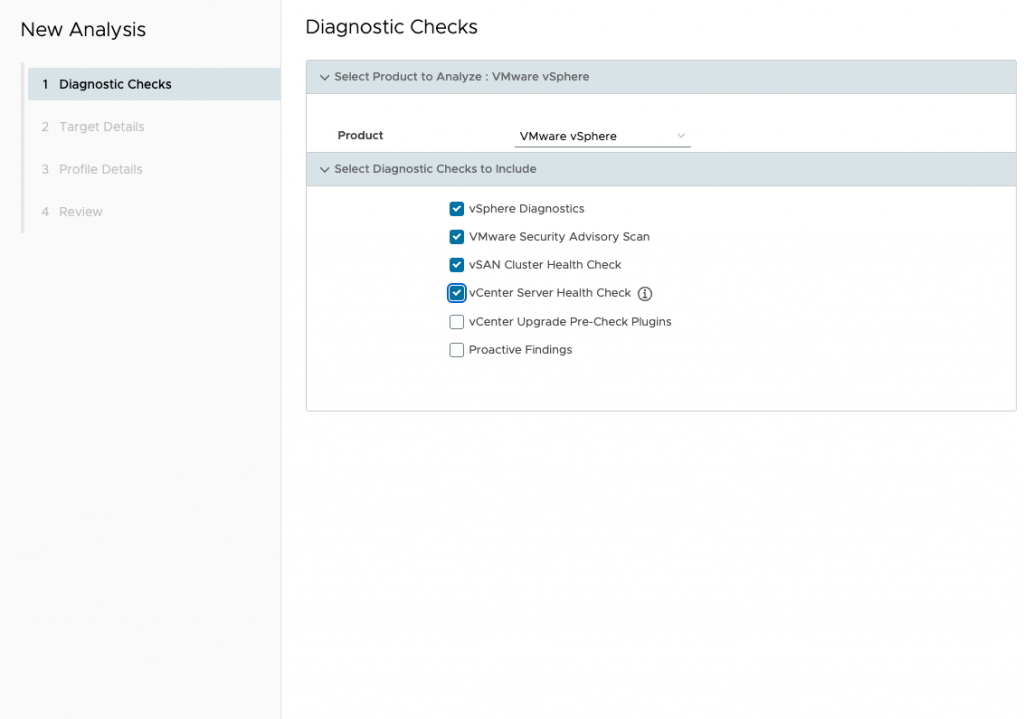The width and height of the screenshot is (1024, 719).
Task: Click the vCenter Server Health Check label
Action: (x=550, y=293)
